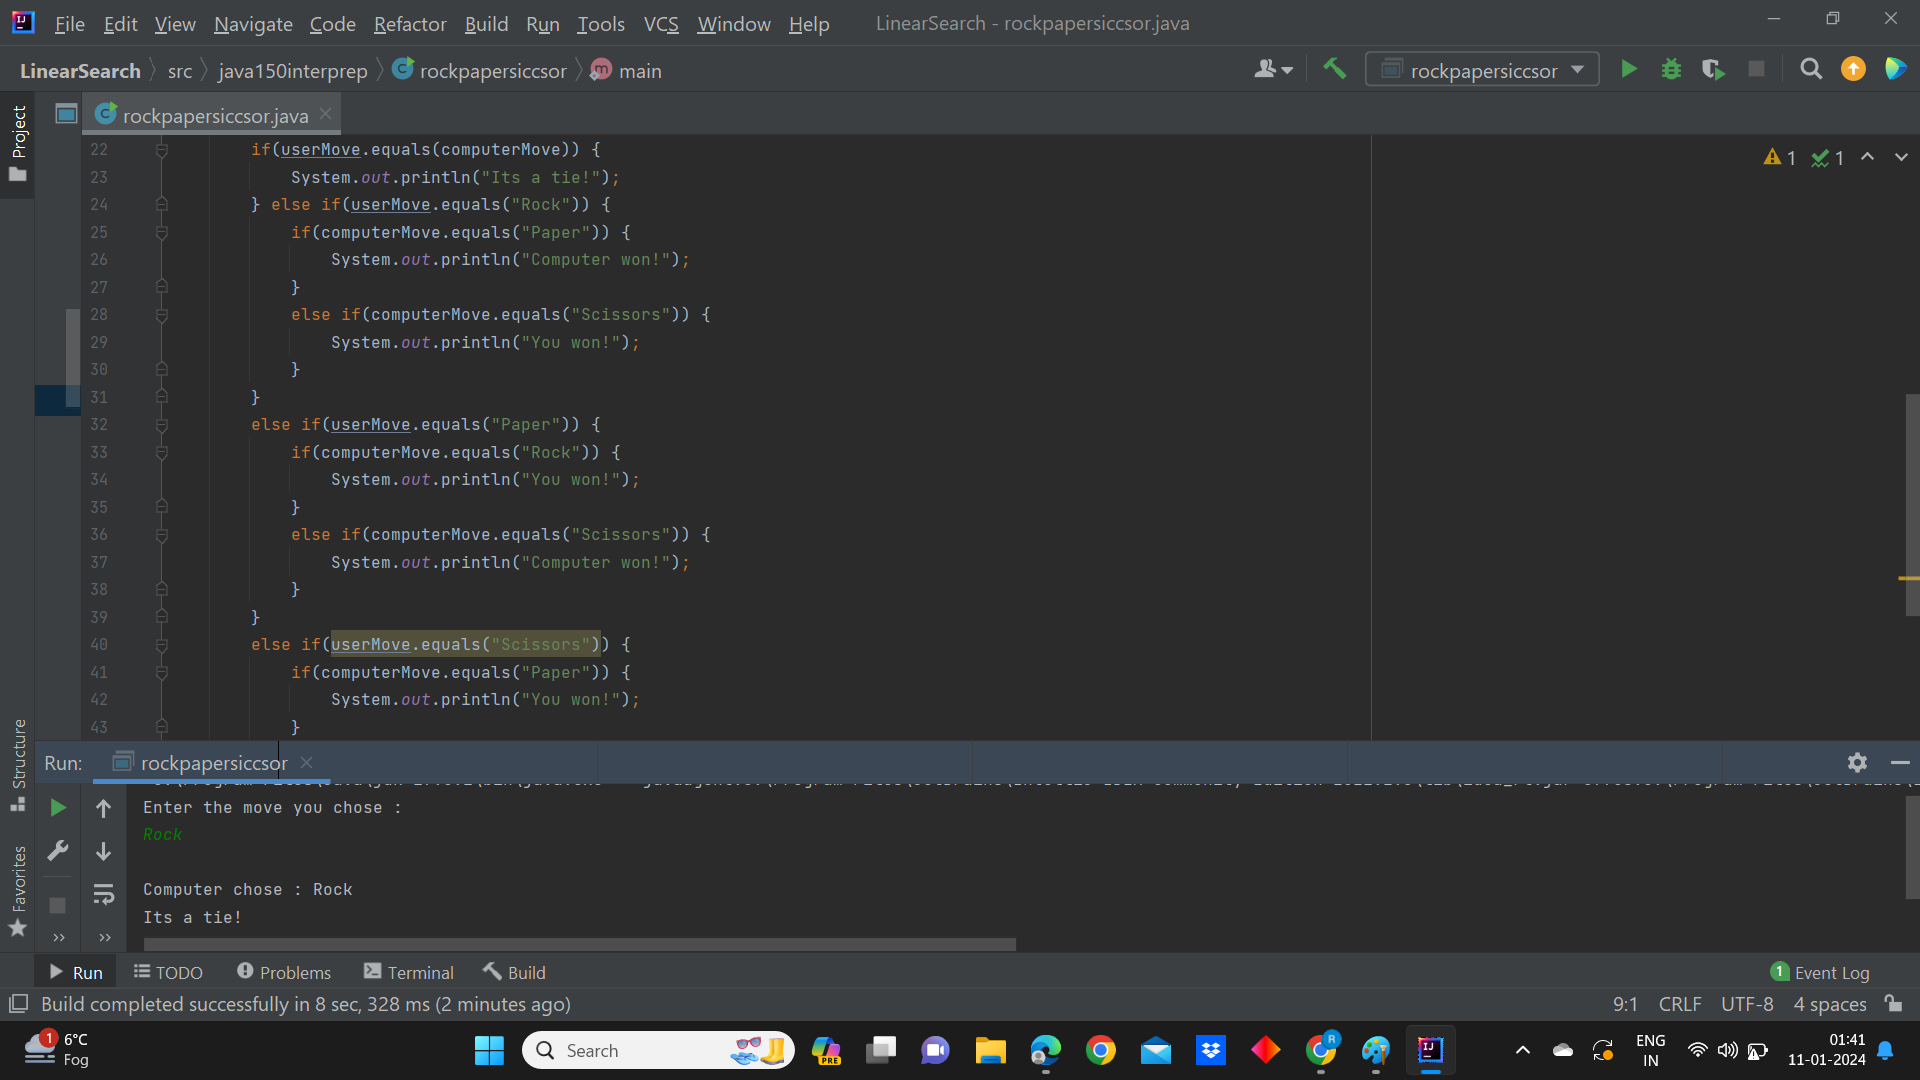Open the Problems tool window

(x=284, y=972)
